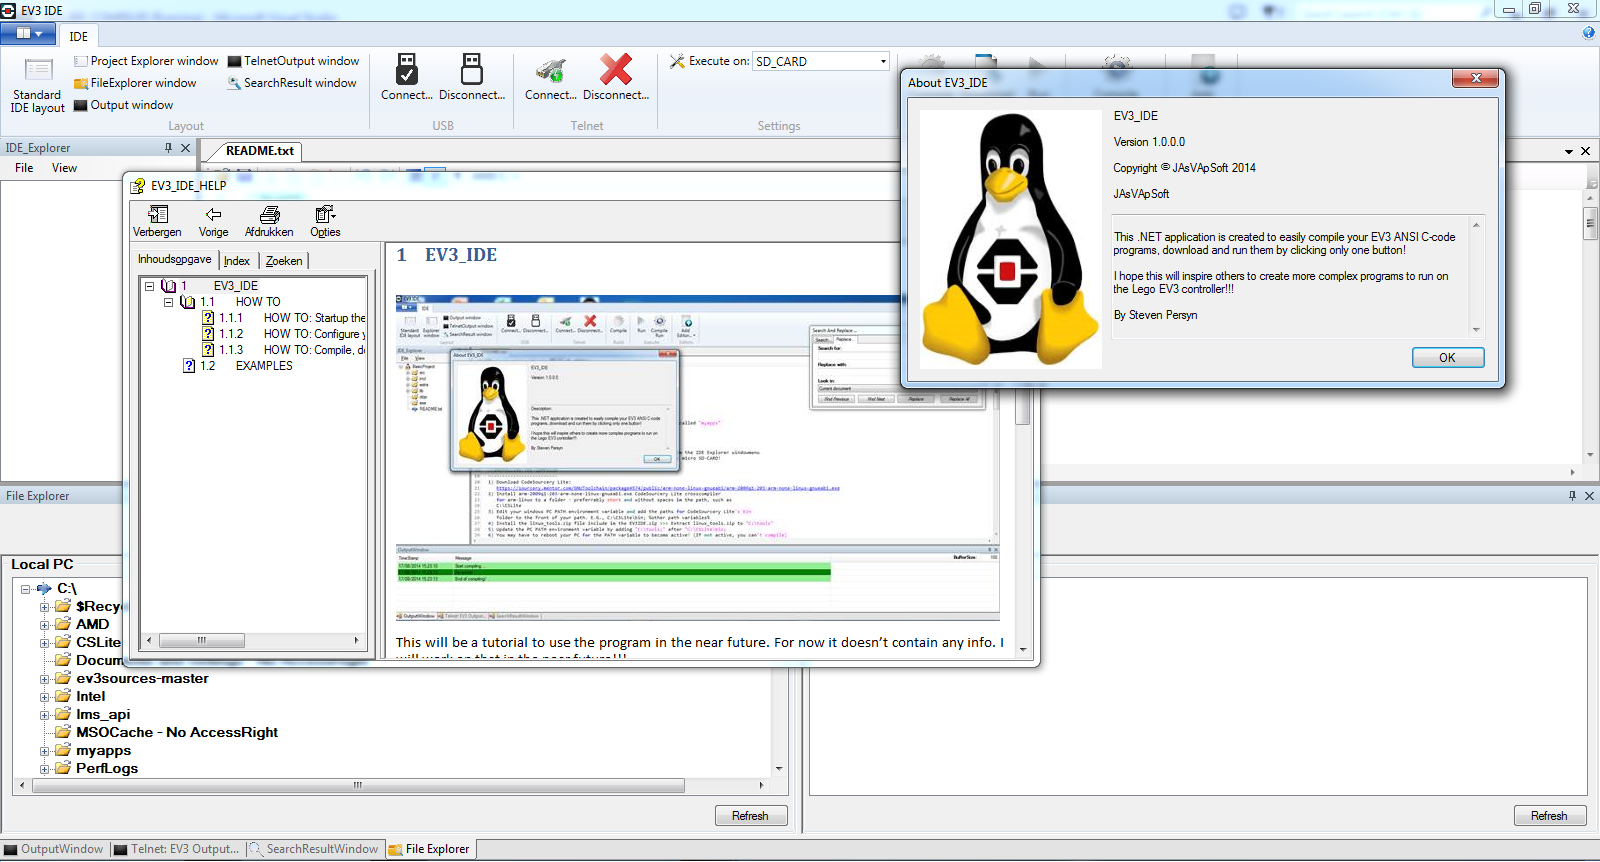Expand the PerfLogs folder
Viewport: 1600px width, 862px height.
tap(44, 769)
